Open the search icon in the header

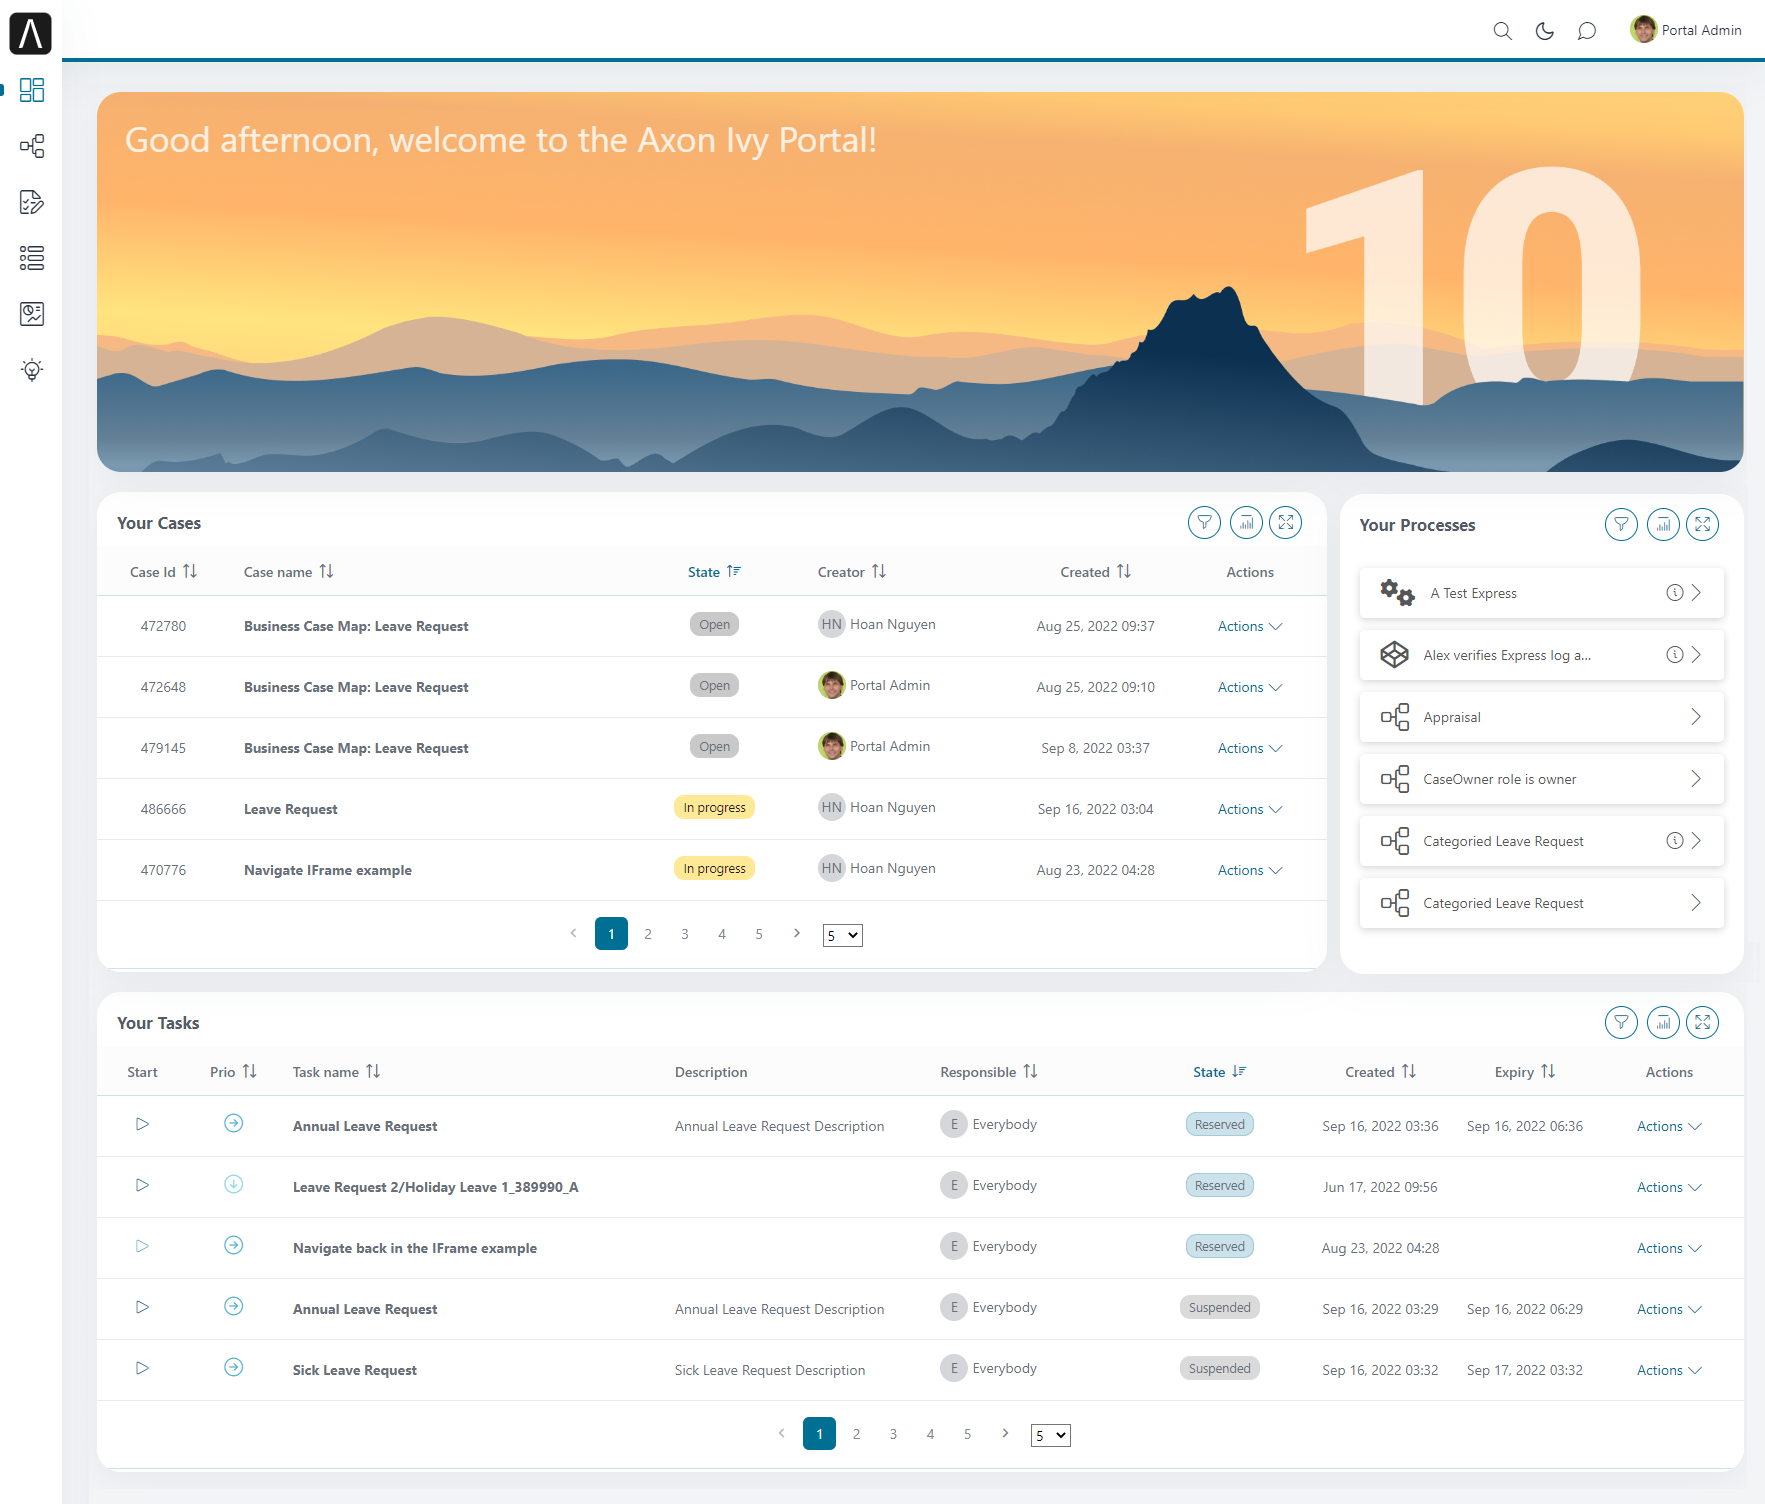coord(1502,31)
